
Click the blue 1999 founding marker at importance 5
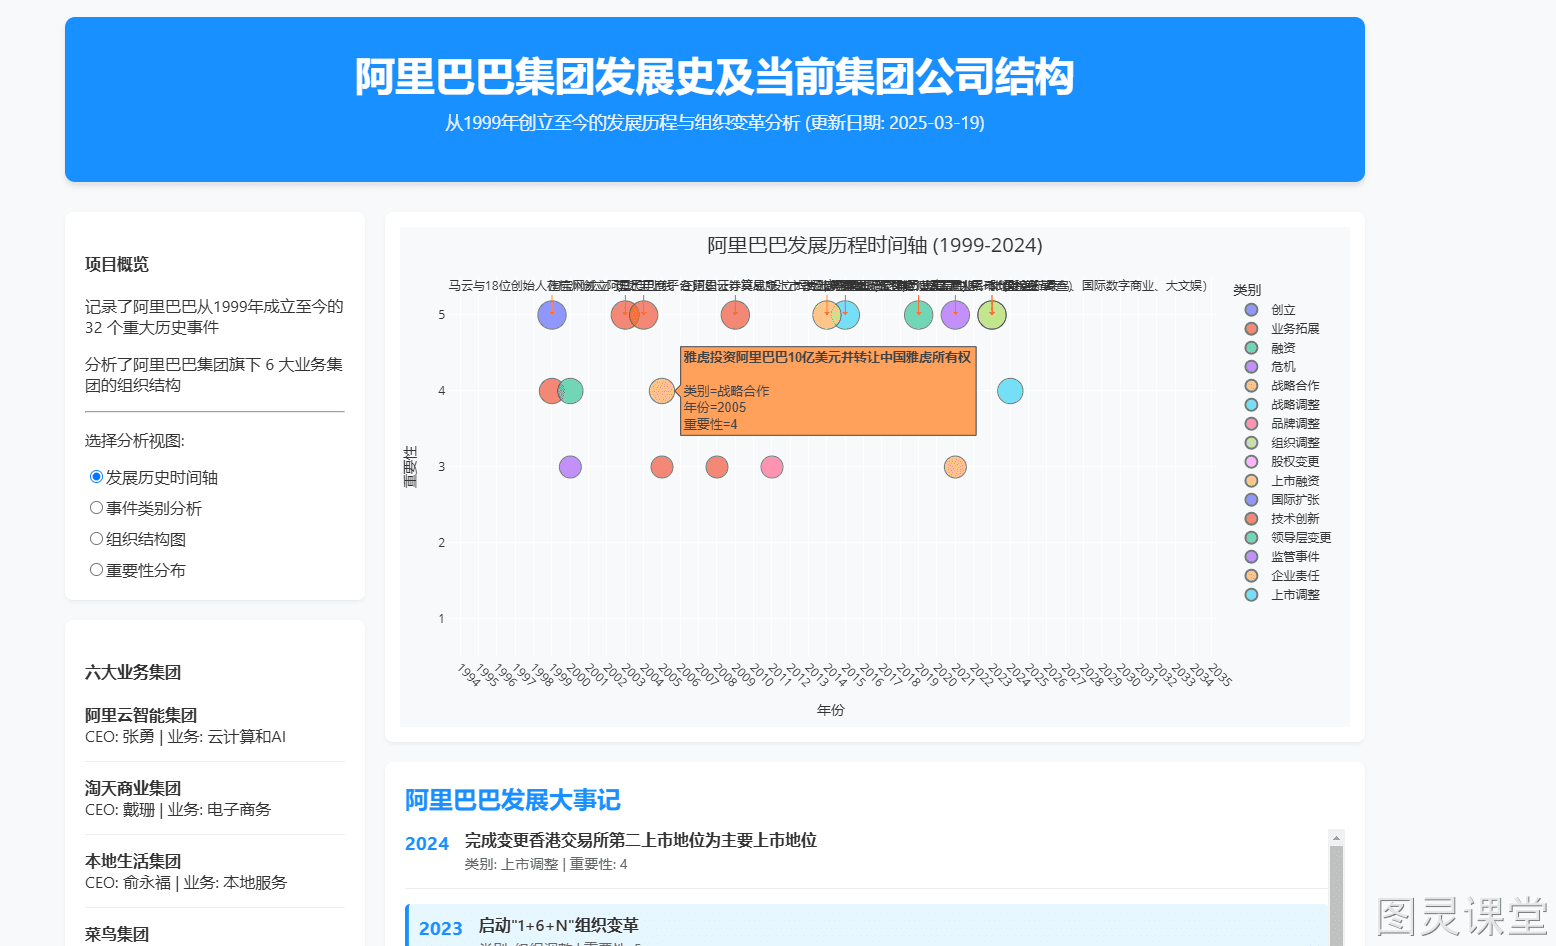pyautogui.click(x=552, y=315)
